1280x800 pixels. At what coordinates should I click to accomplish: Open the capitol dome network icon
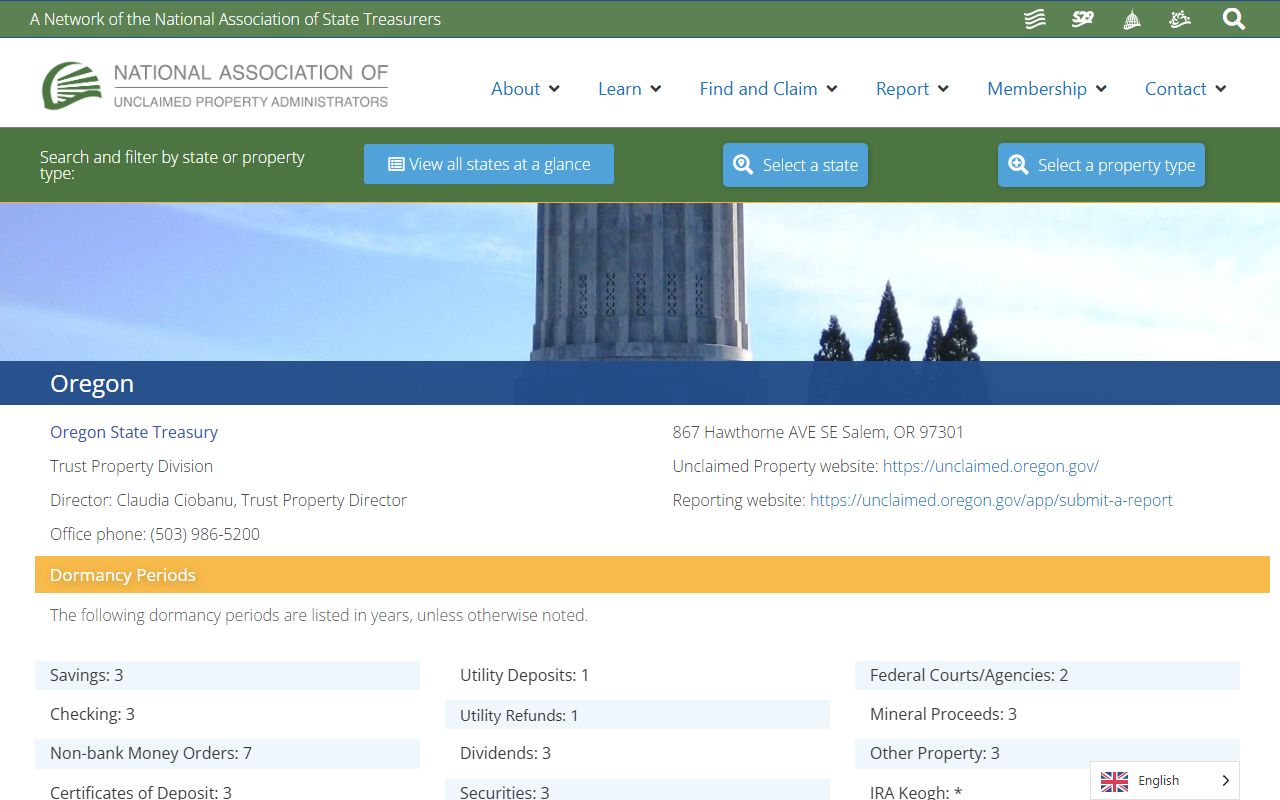(x=1132, y=19)
